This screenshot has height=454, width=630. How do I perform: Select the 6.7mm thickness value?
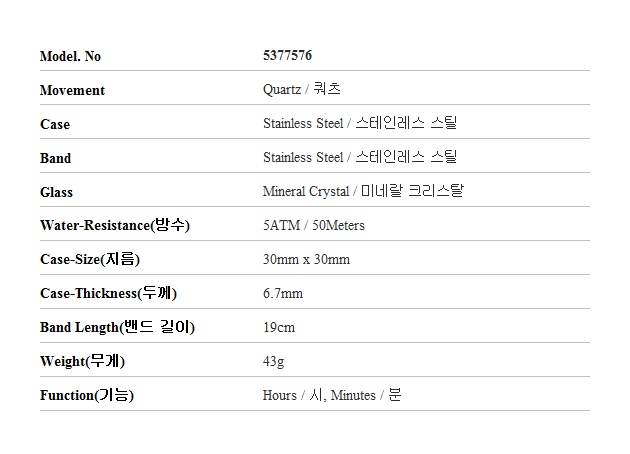pyautogui.click(x=283, y=294)
